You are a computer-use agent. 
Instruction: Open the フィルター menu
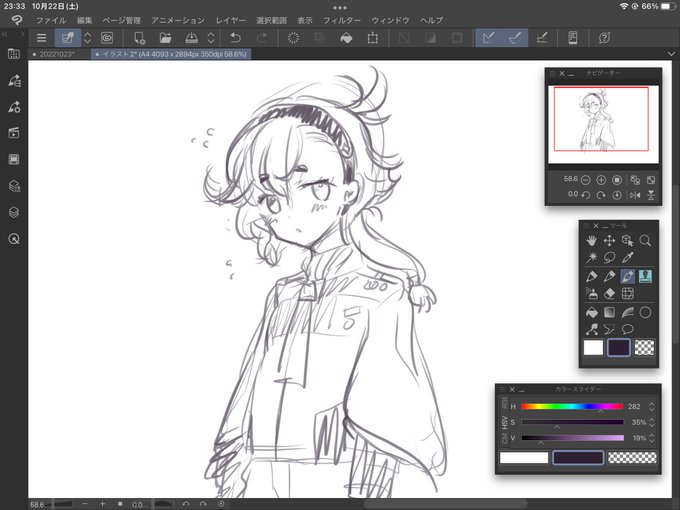click(x=342, y=20)
